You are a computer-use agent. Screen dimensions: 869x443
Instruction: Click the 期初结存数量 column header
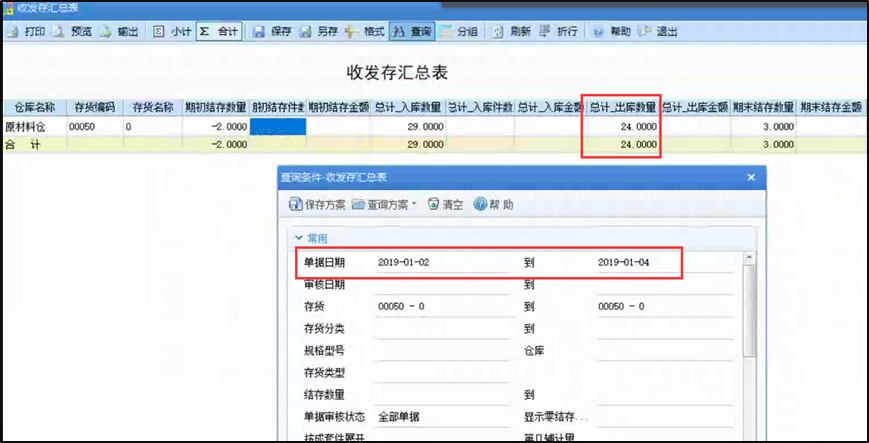(217, 106)
